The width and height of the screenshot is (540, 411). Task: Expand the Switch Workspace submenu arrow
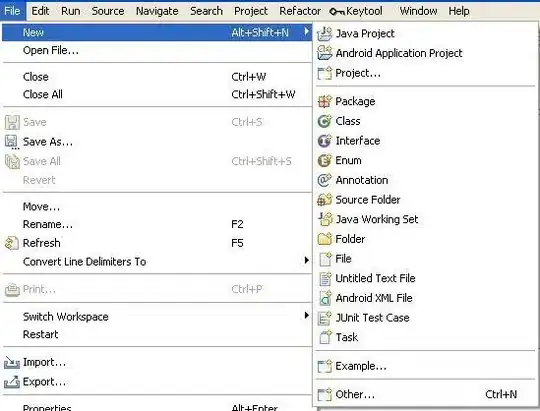click(x=307, y=315)
